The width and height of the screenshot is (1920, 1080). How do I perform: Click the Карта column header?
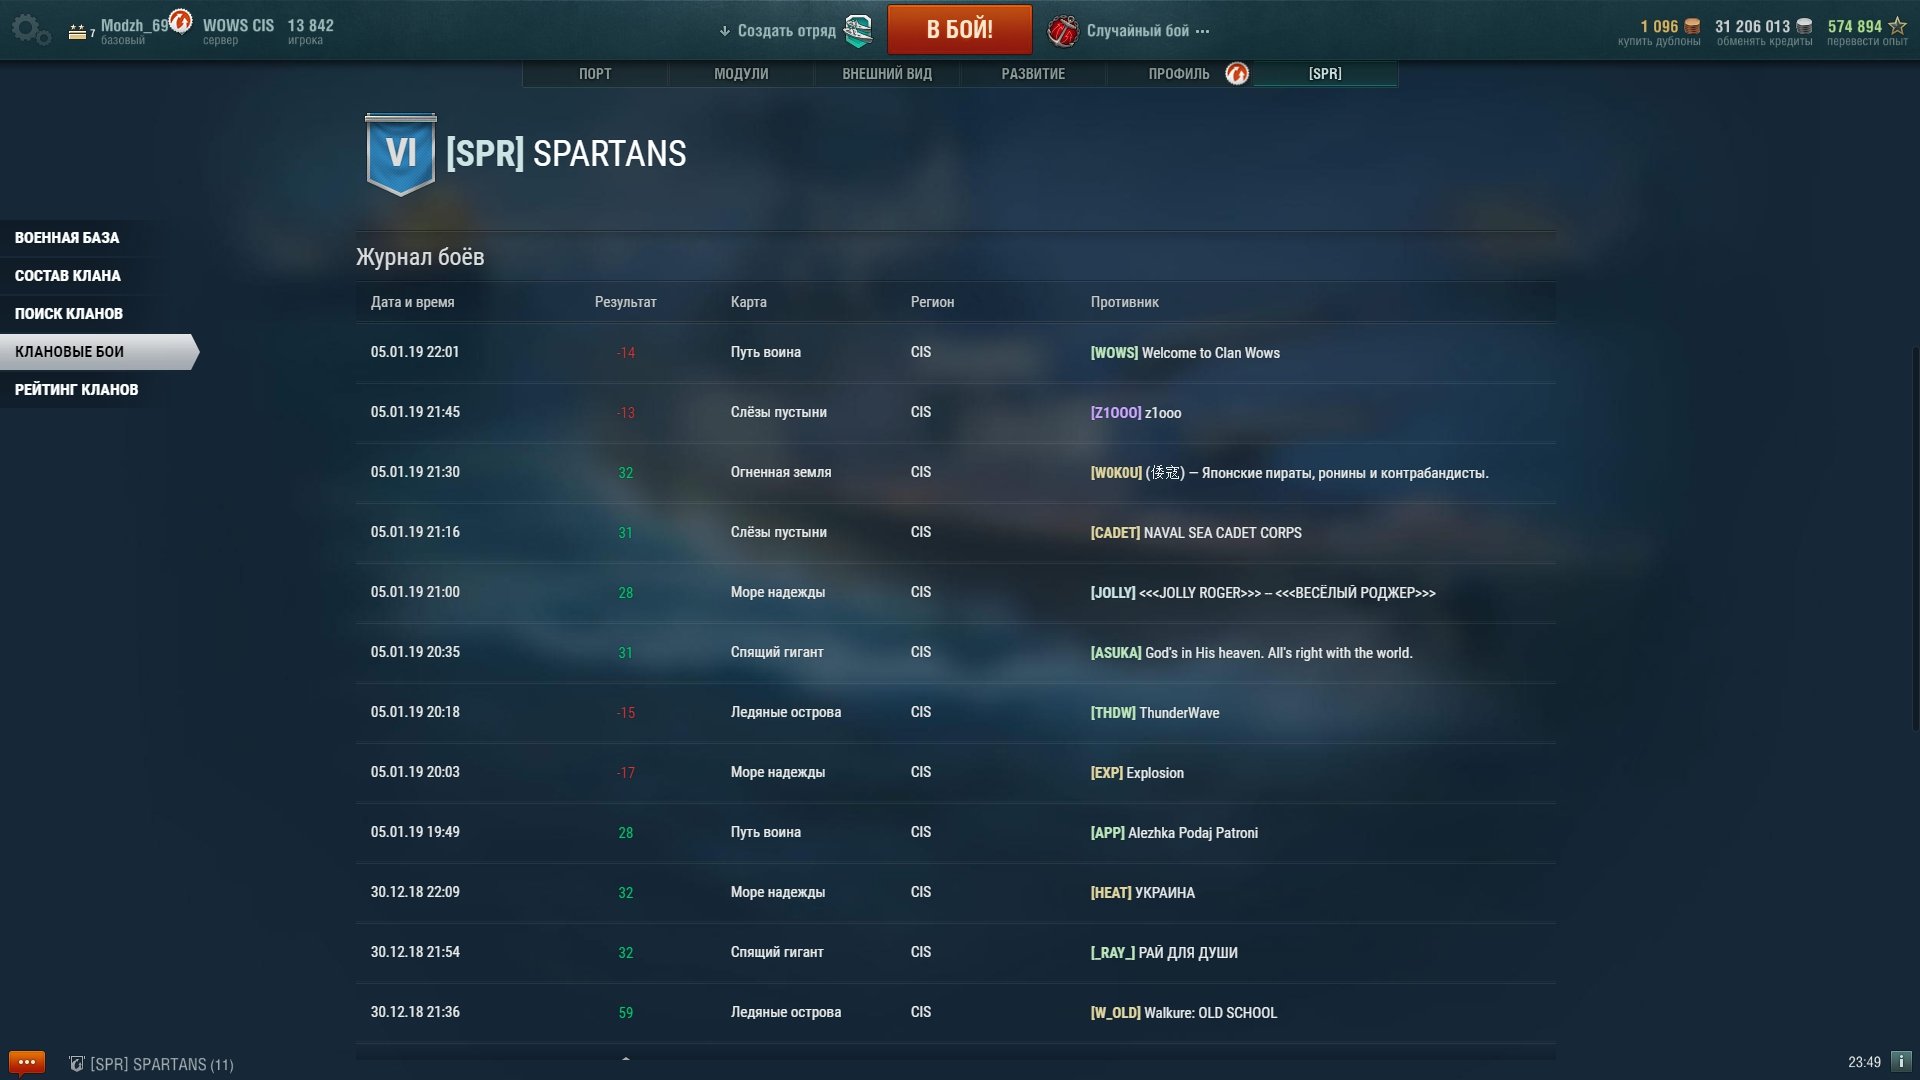748,302
